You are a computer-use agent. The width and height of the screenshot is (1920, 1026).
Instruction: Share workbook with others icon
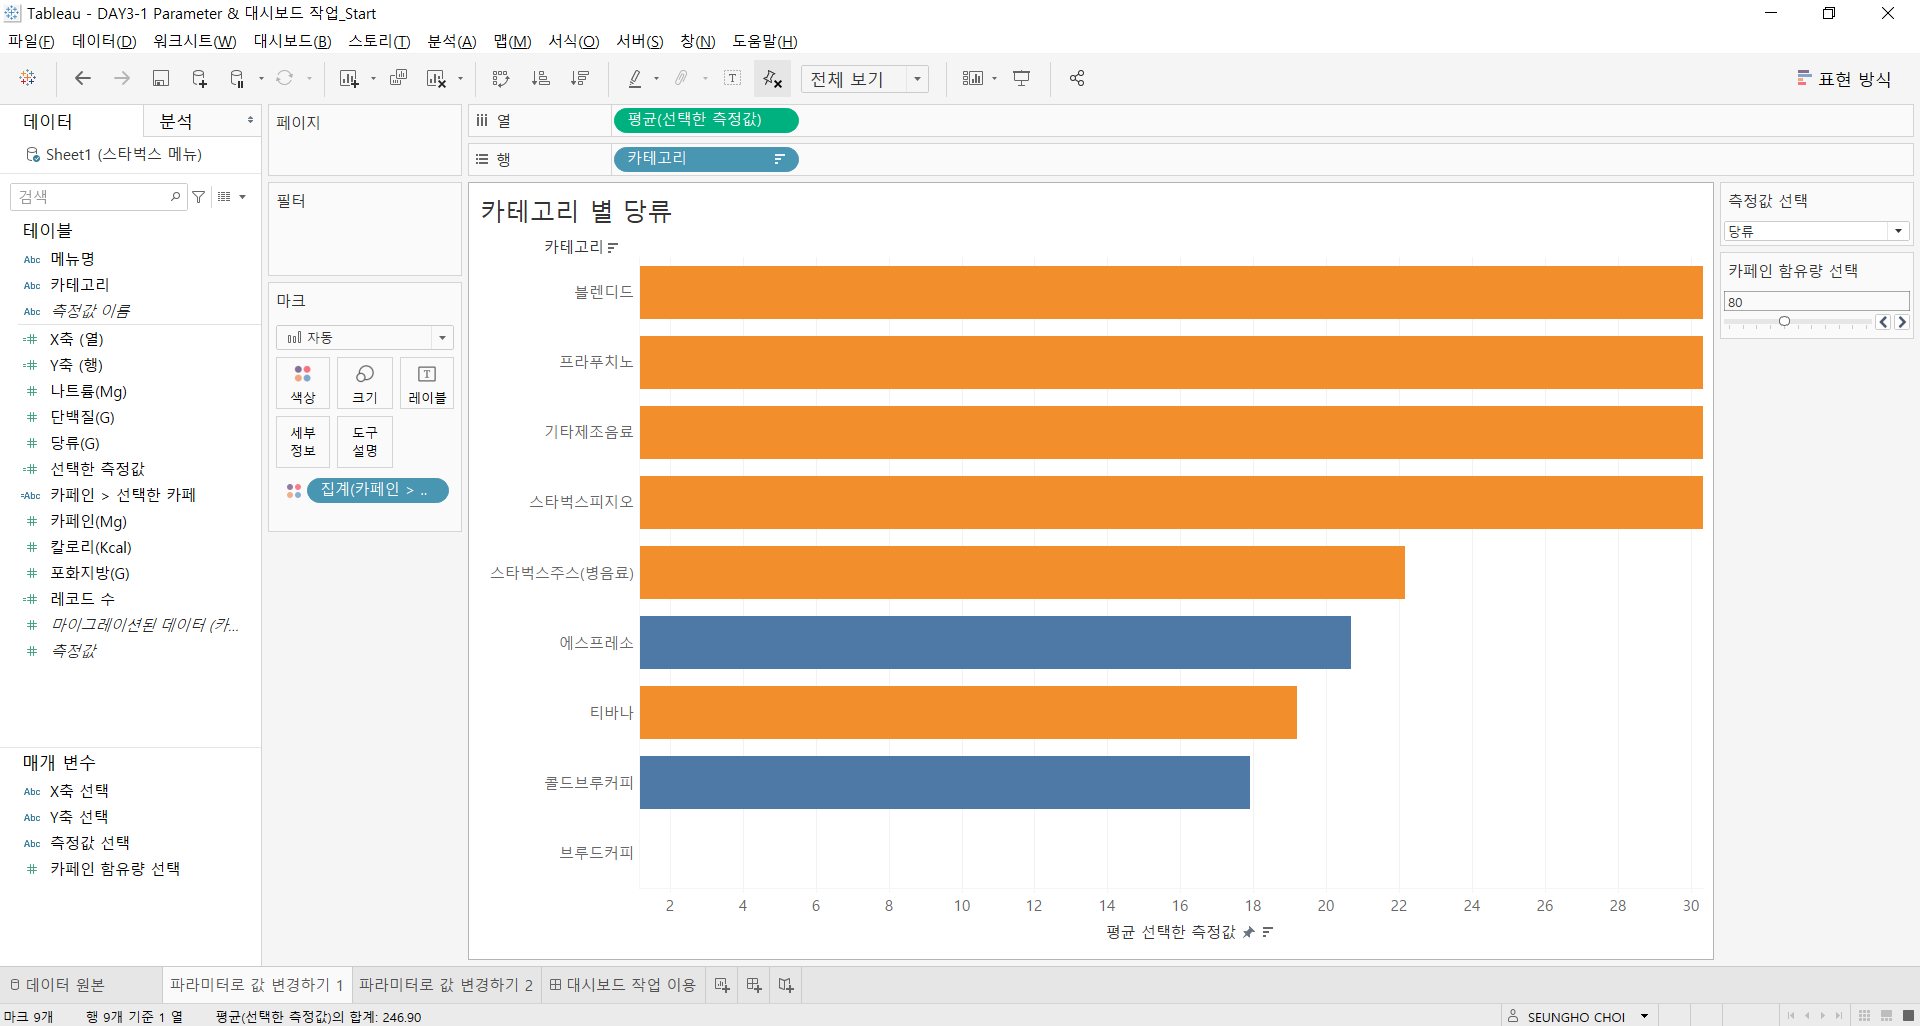pos(1077,78)
